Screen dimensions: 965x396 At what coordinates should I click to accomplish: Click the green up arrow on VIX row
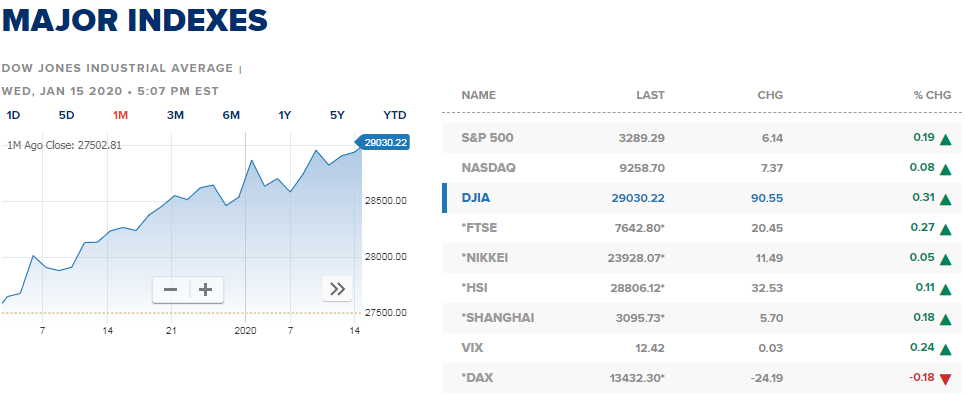click(946, 349)
